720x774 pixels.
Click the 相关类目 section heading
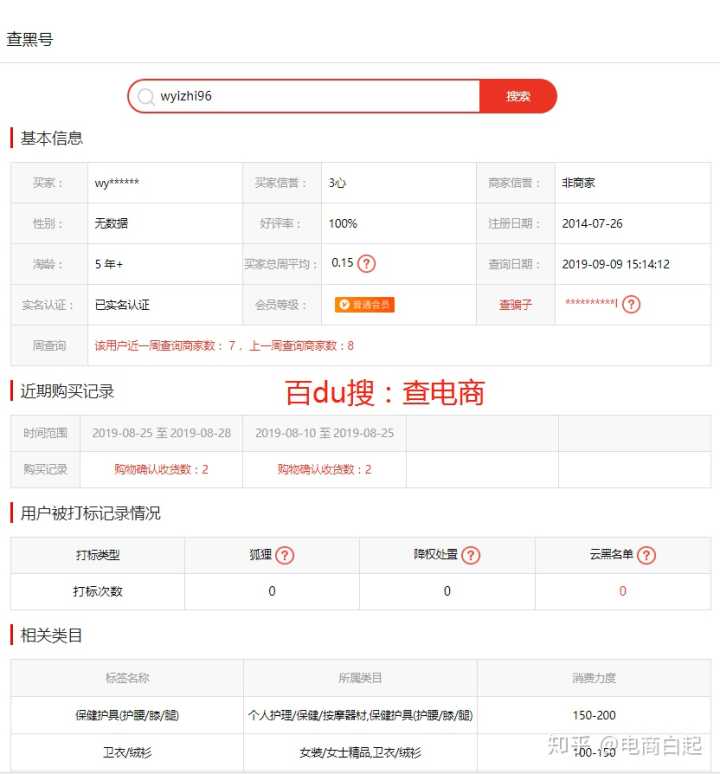coord(51,635)
